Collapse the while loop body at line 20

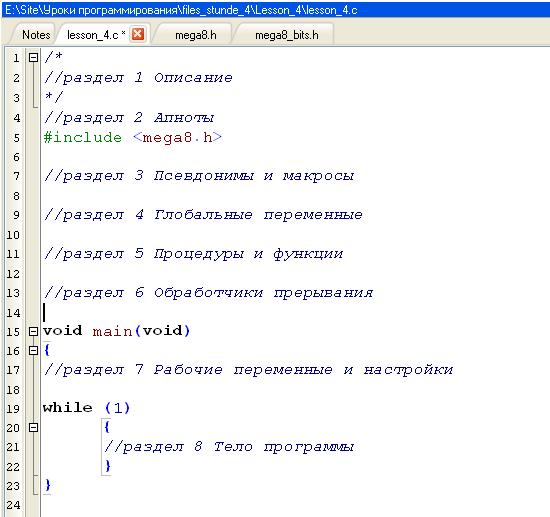(33, 427)
